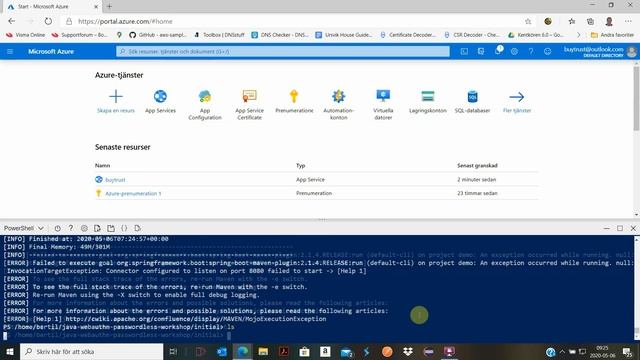This screenshot has height=360, width=640.
Task: Open Cloud Shell settings gear
Action: click(84, 228)
